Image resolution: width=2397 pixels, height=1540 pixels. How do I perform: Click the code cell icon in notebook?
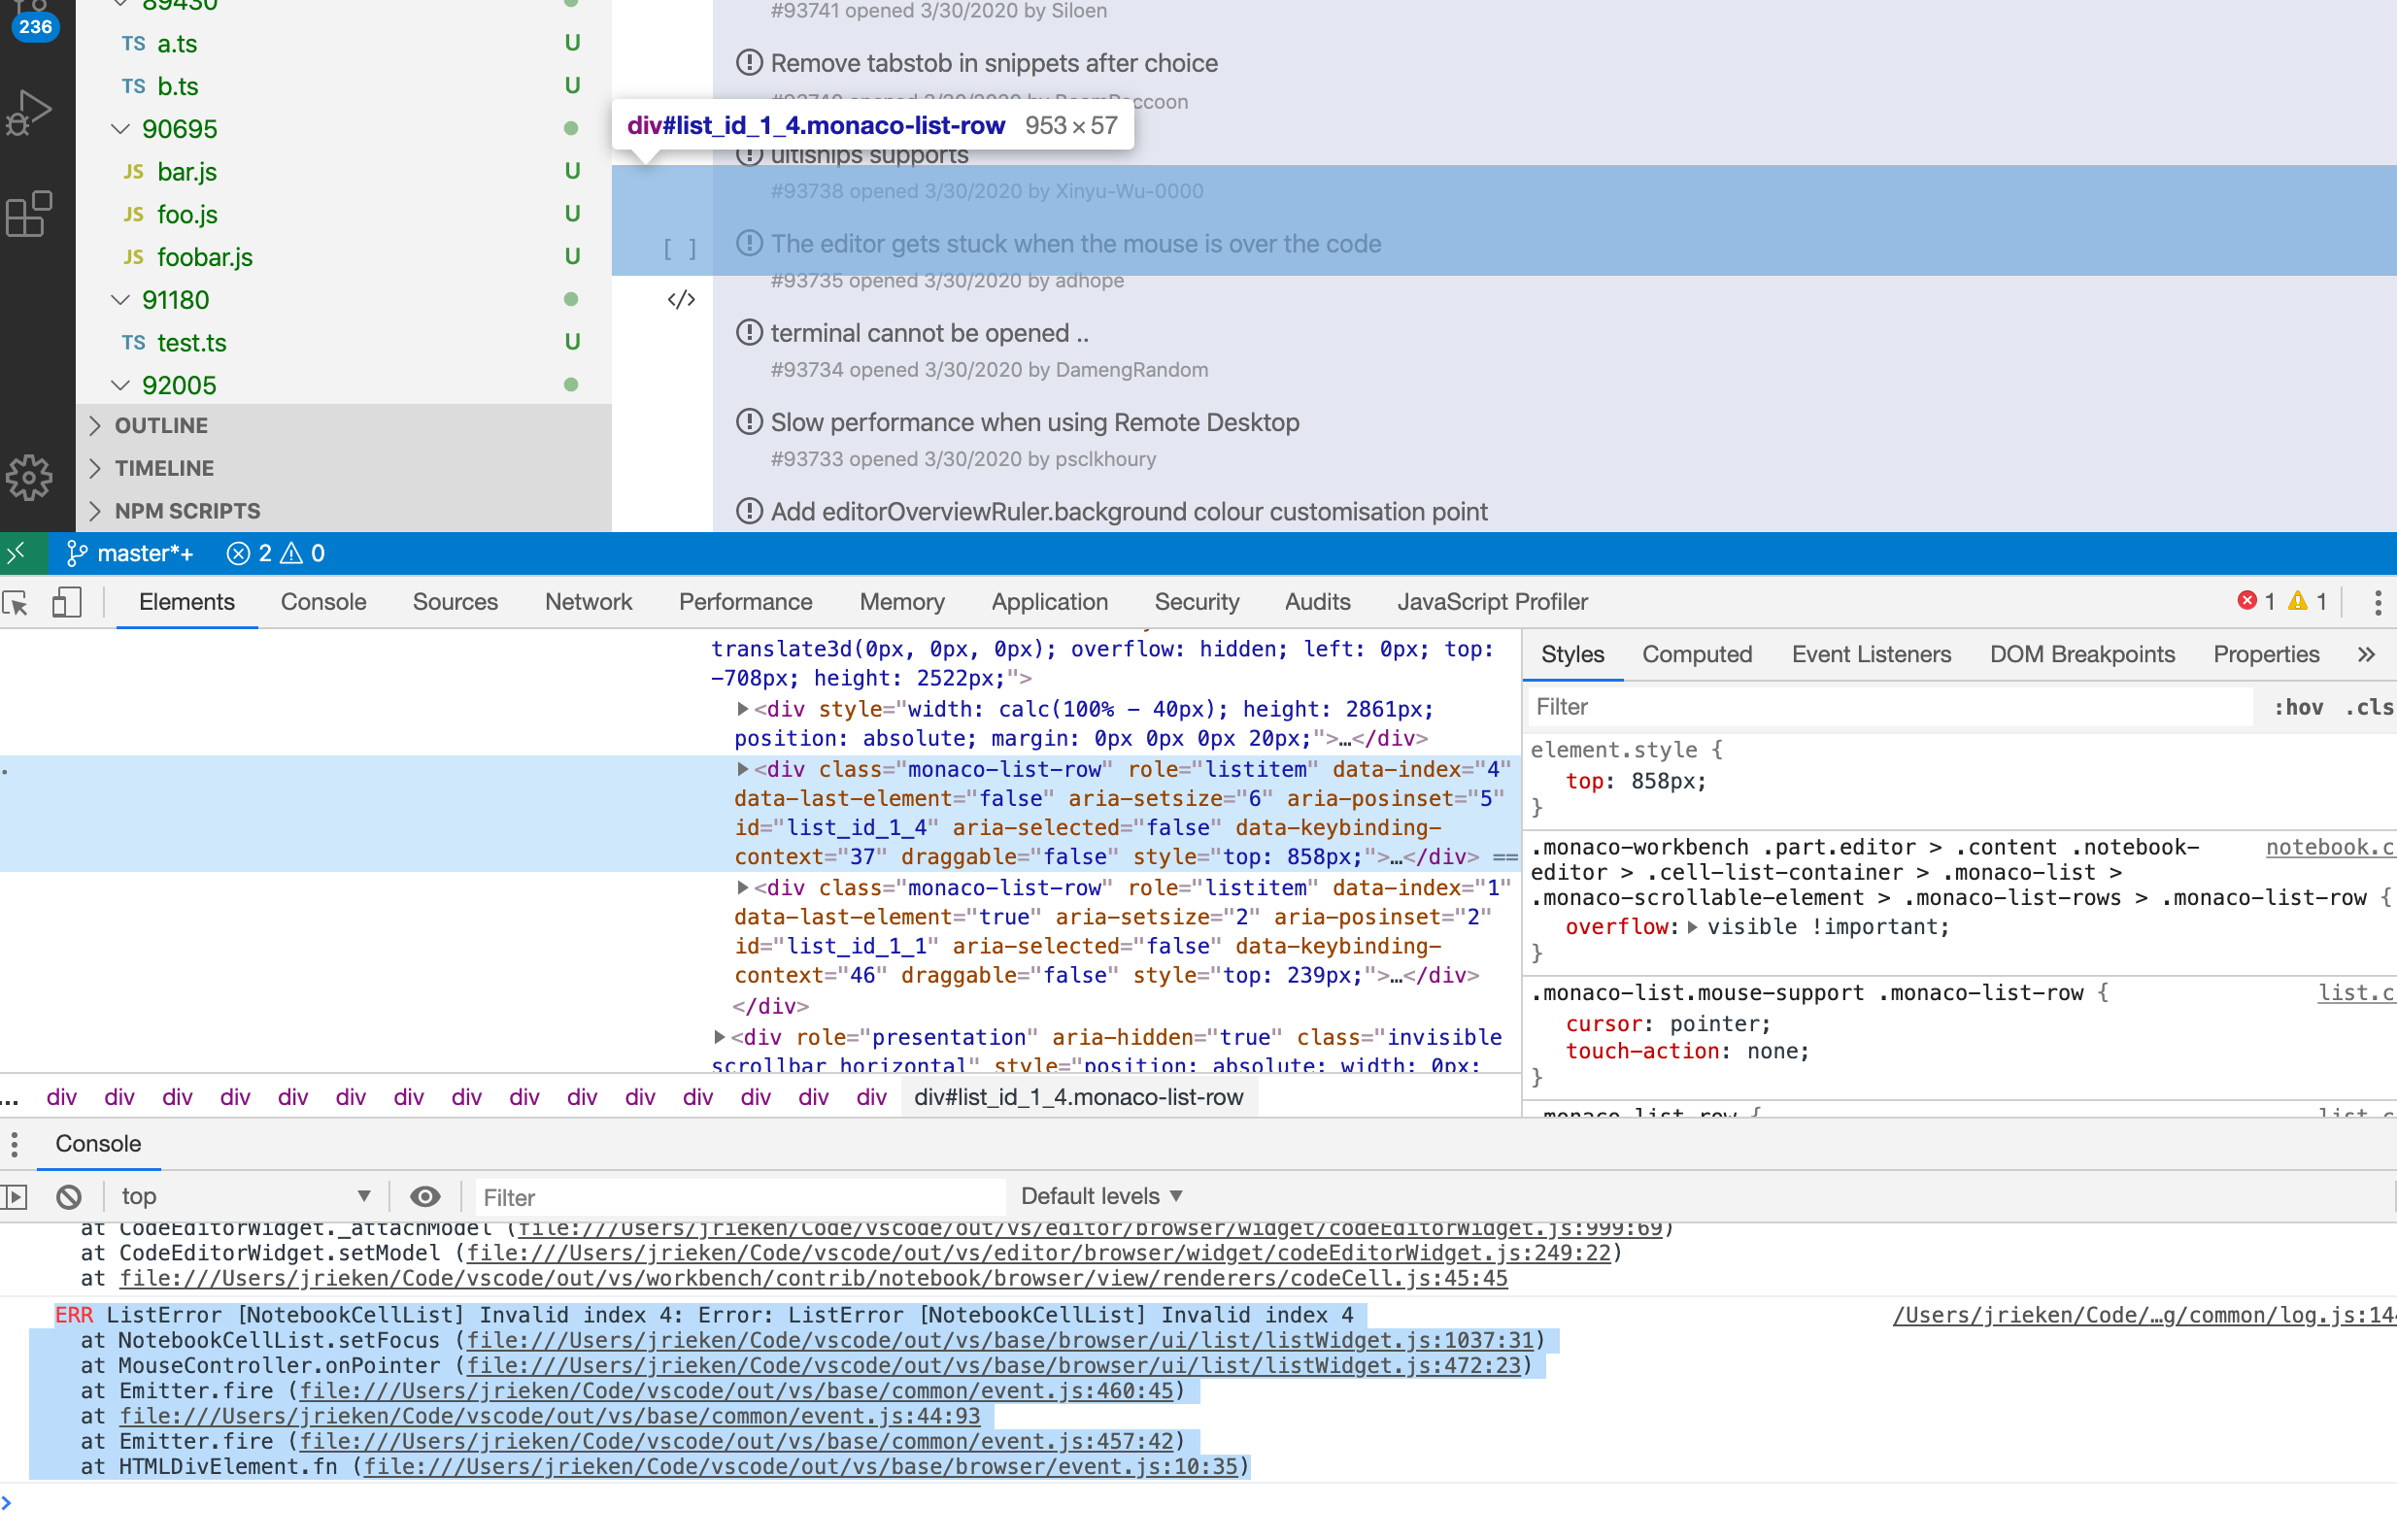[x=681, y=299]
